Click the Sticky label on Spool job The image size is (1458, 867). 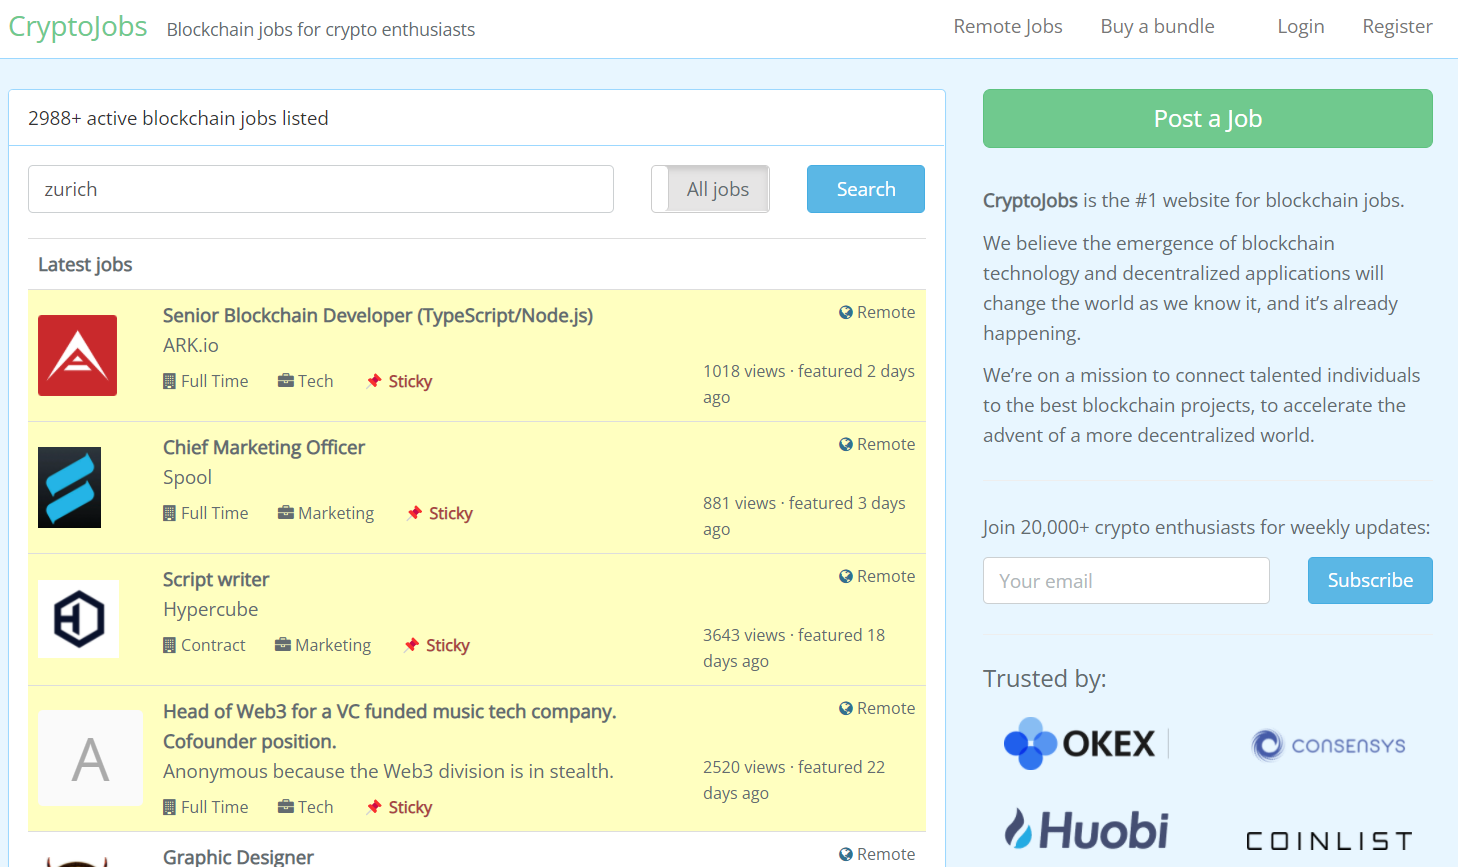[x=451, y=513]
